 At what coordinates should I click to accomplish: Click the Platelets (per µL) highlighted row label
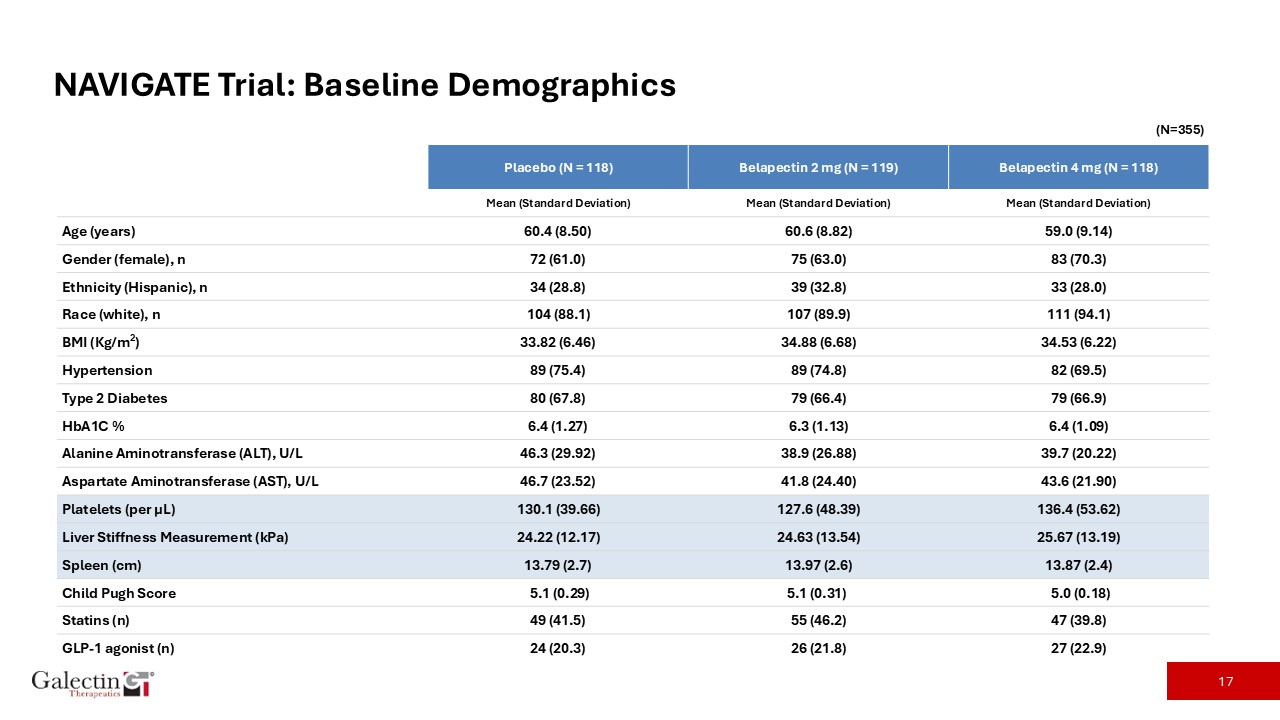[120, 509]
